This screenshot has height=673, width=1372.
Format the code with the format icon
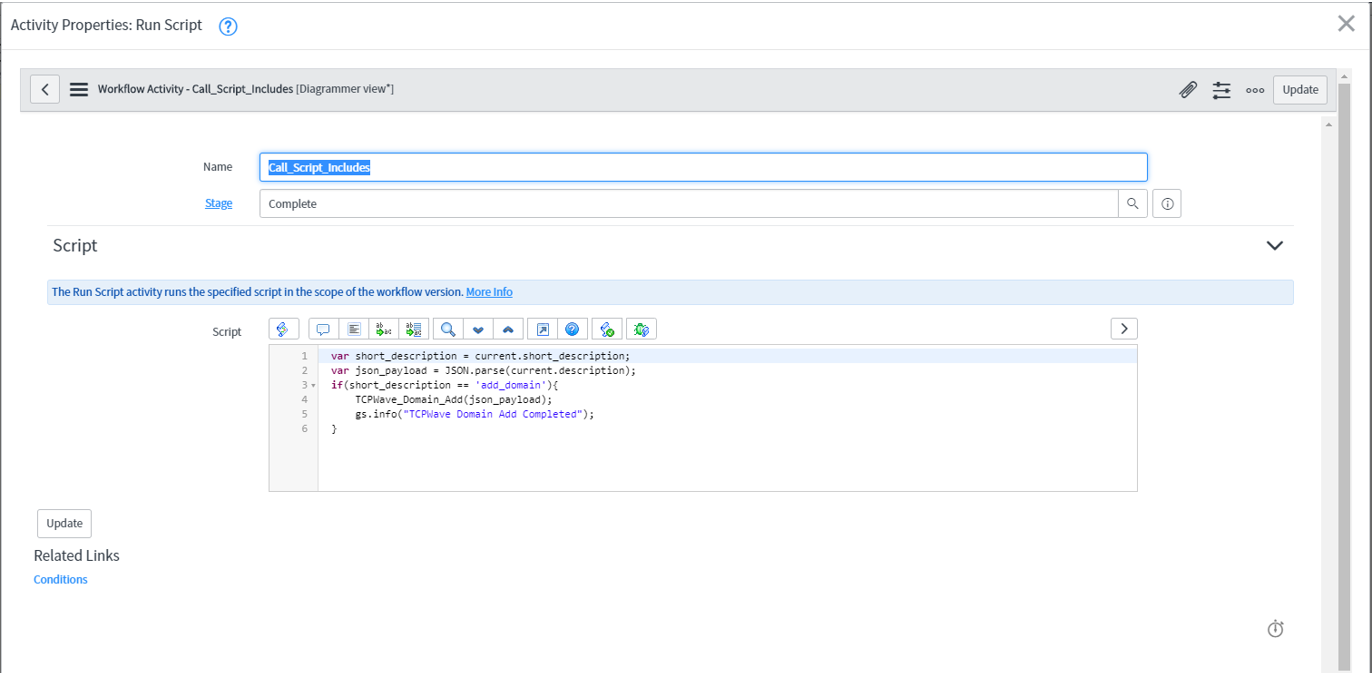click(352, 328)
